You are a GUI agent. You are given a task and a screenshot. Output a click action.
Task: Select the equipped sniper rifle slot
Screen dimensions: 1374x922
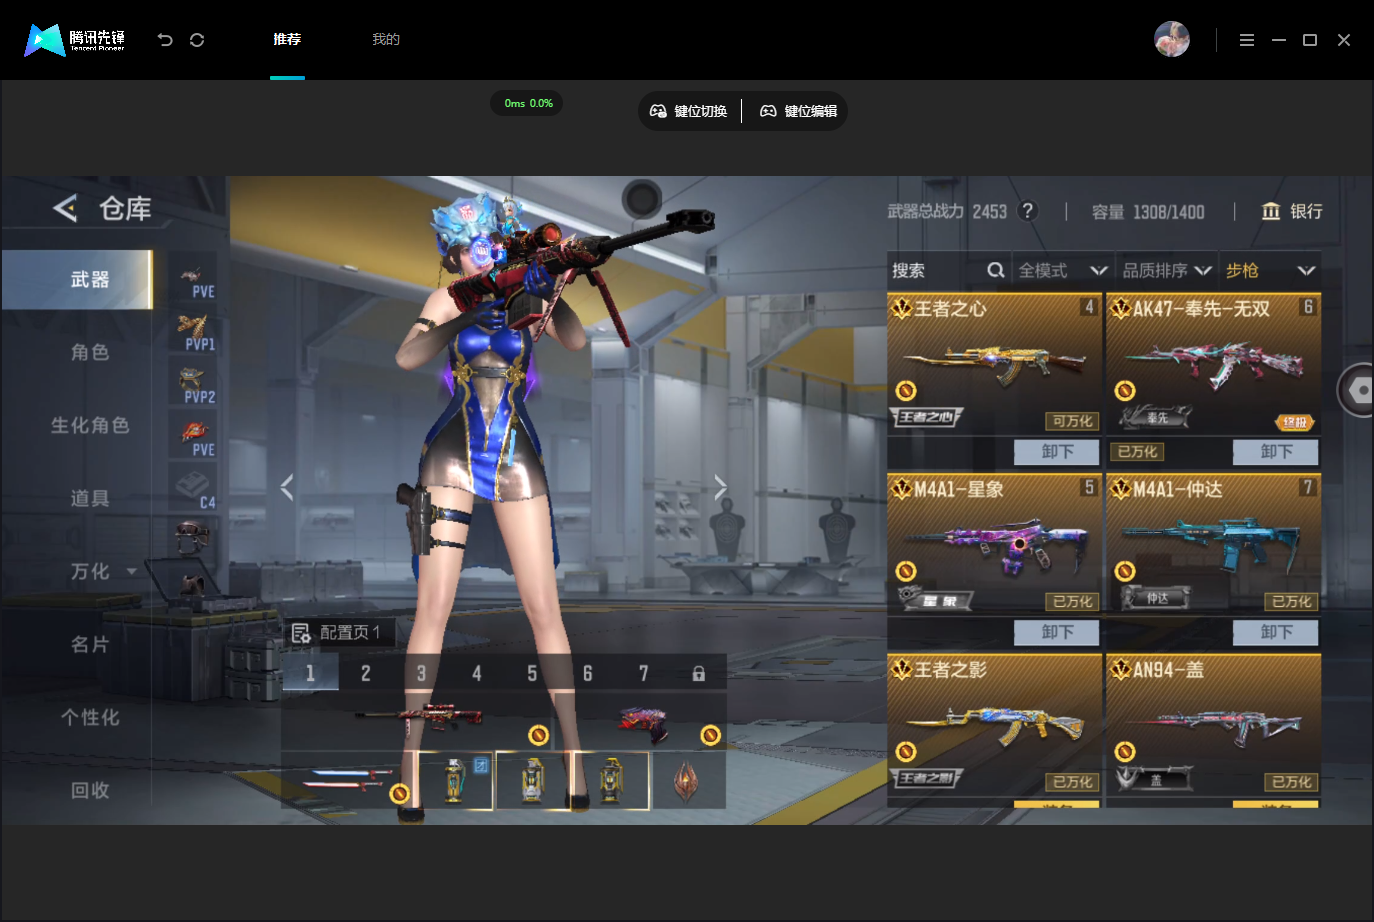click(418, 723)
